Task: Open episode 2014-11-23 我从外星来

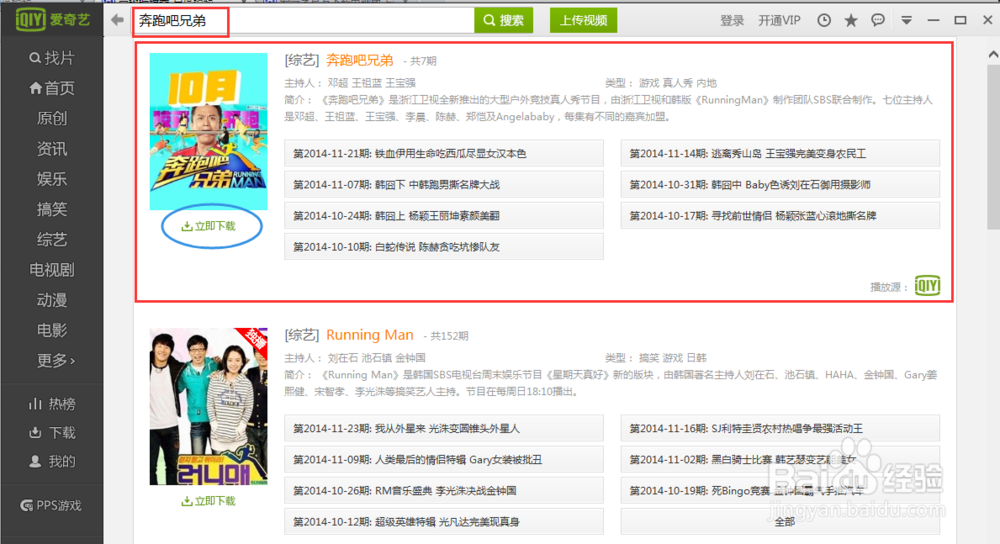Action: pyautogui.click(x=444, y=429)
